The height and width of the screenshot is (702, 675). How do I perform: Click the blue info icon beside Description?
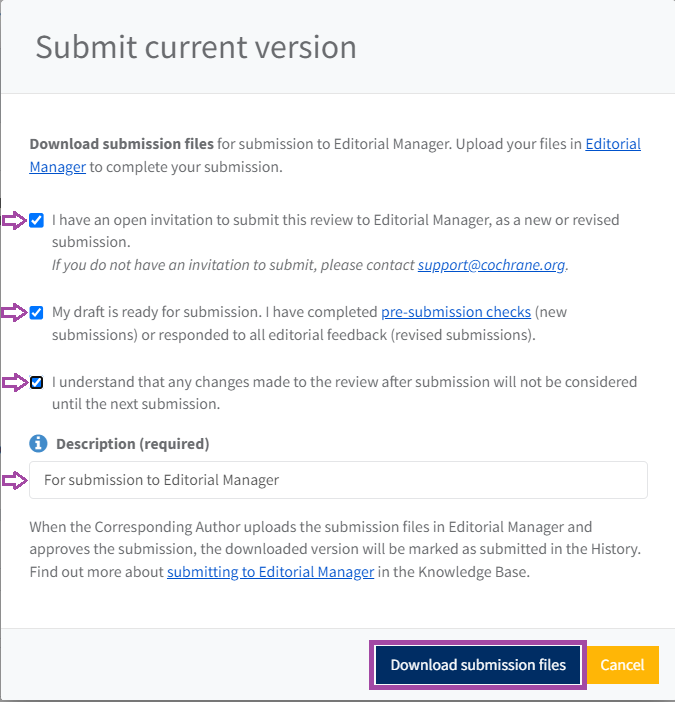(38, 443)
